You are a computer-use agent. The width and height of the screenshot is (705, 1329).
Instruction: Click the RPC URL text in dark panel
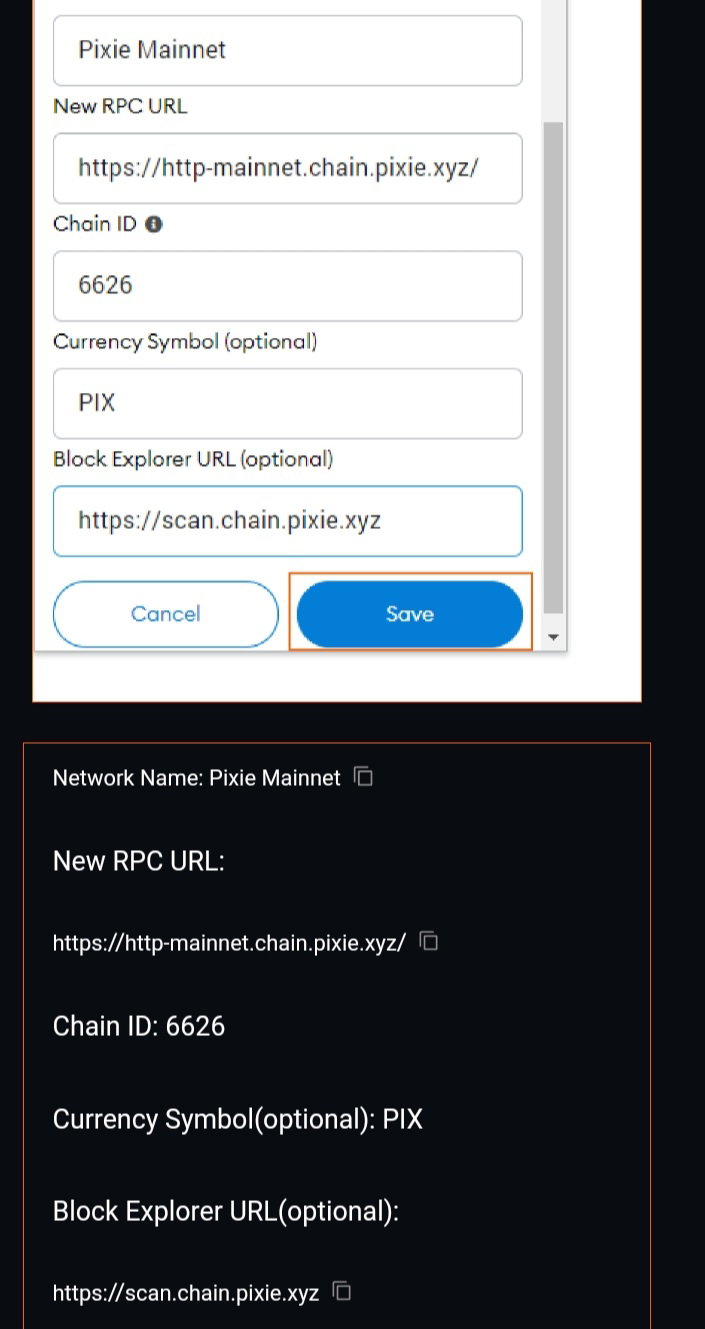pyautogui.click(x=229, y=942)
